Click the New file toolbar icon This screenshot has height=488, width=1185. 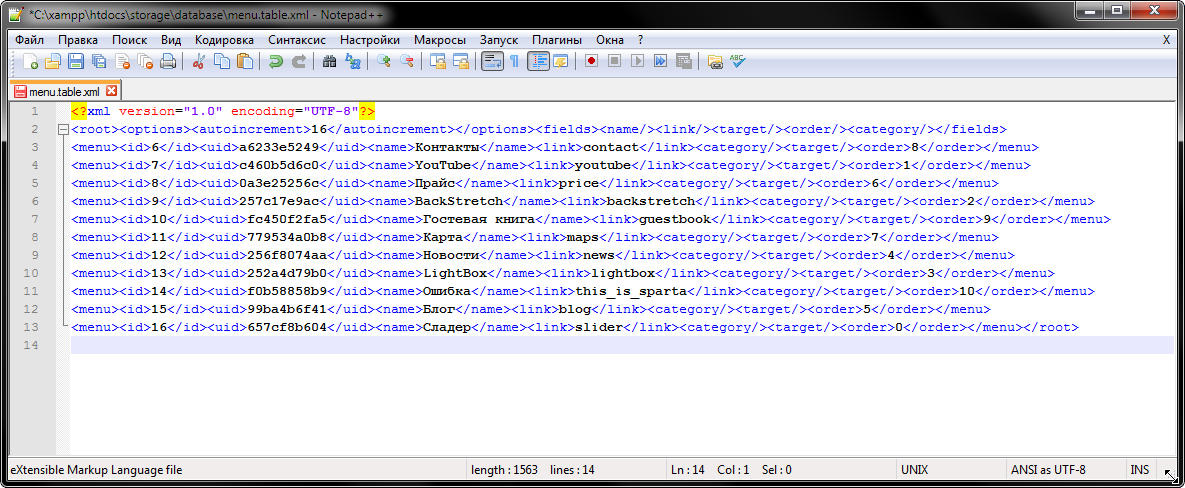[x=30, y=62]
